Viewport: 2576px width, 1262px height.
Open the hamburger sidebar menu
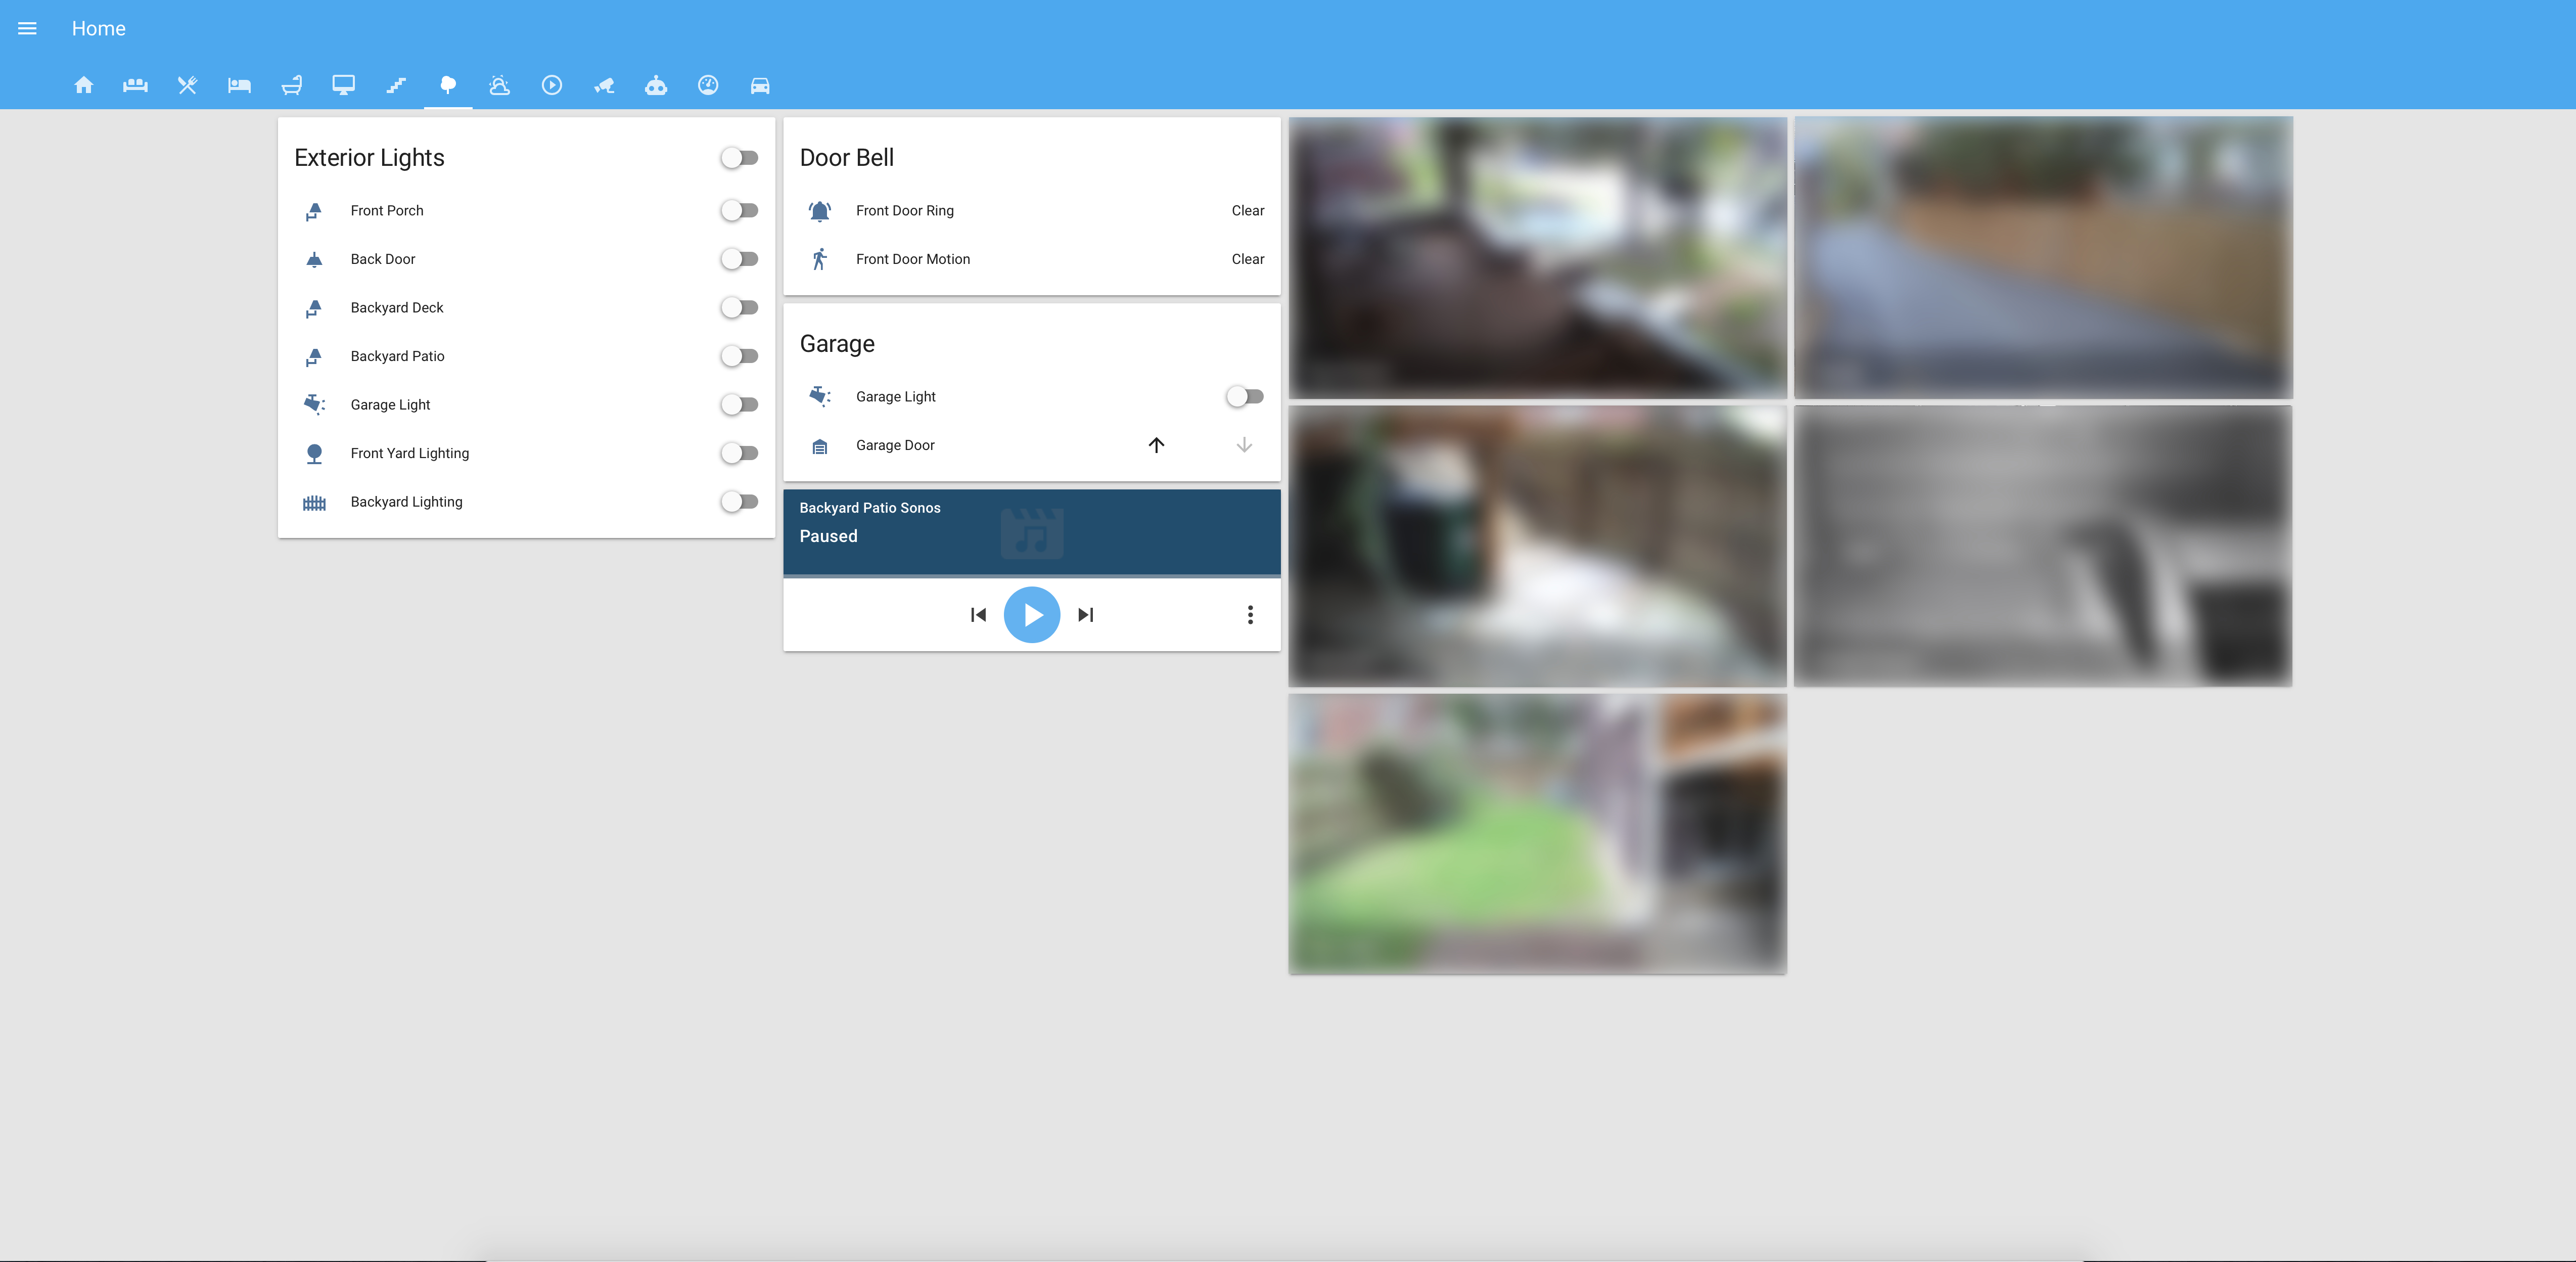click(27, 28)
